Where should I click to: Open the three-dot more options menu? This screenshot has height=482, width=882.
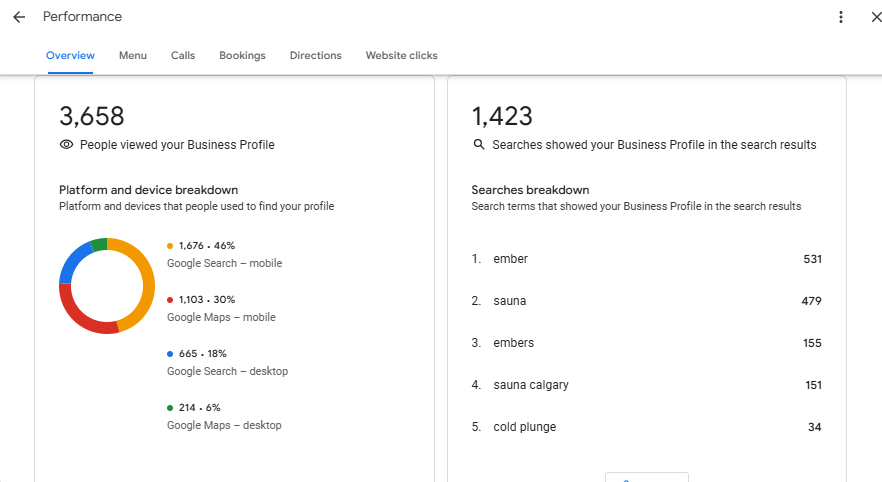[841, 17]
